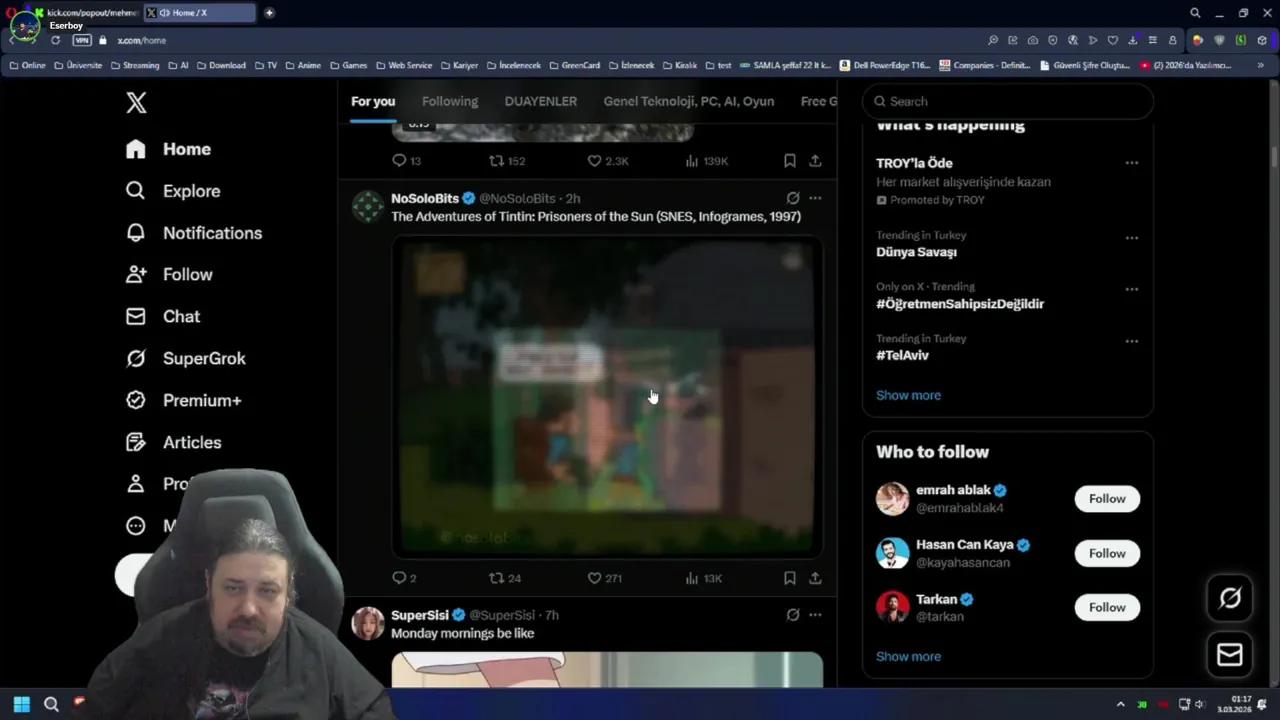
Task: View analytics of the 13K views post
Action: pyautogui.click(x=703, y=578)
